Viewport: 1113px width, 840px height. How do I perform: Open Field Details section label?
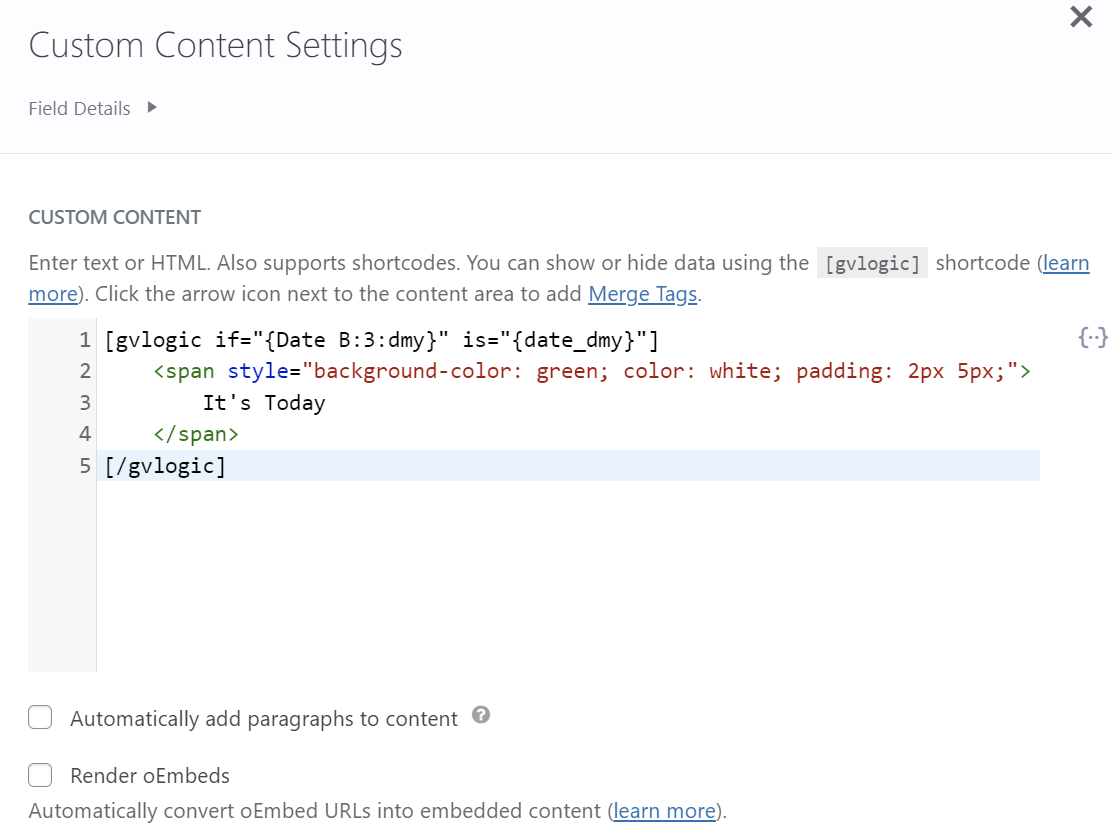tap(80, 109)
